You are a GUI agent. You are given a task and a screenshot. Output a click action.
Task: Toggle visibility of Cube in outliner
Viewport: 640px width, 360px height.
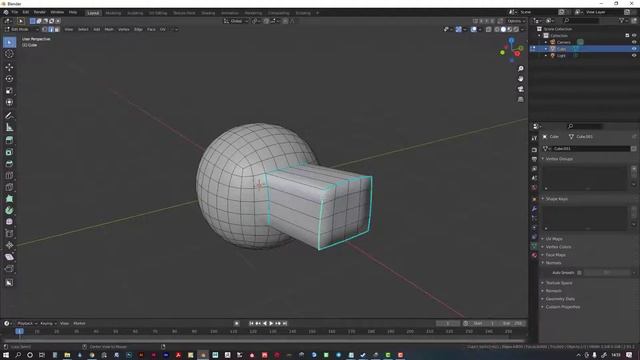pos(634,49)
